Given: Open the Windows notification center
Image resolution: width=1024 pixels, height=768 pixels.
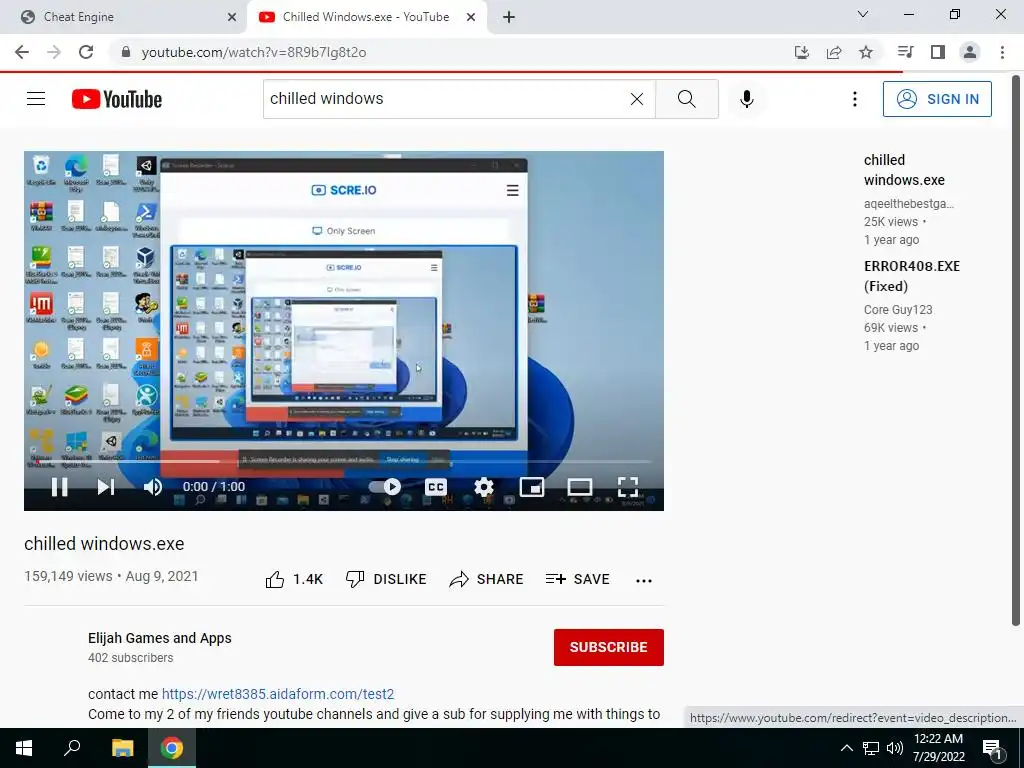Looking at the screenshot, I should coord(992,749).
